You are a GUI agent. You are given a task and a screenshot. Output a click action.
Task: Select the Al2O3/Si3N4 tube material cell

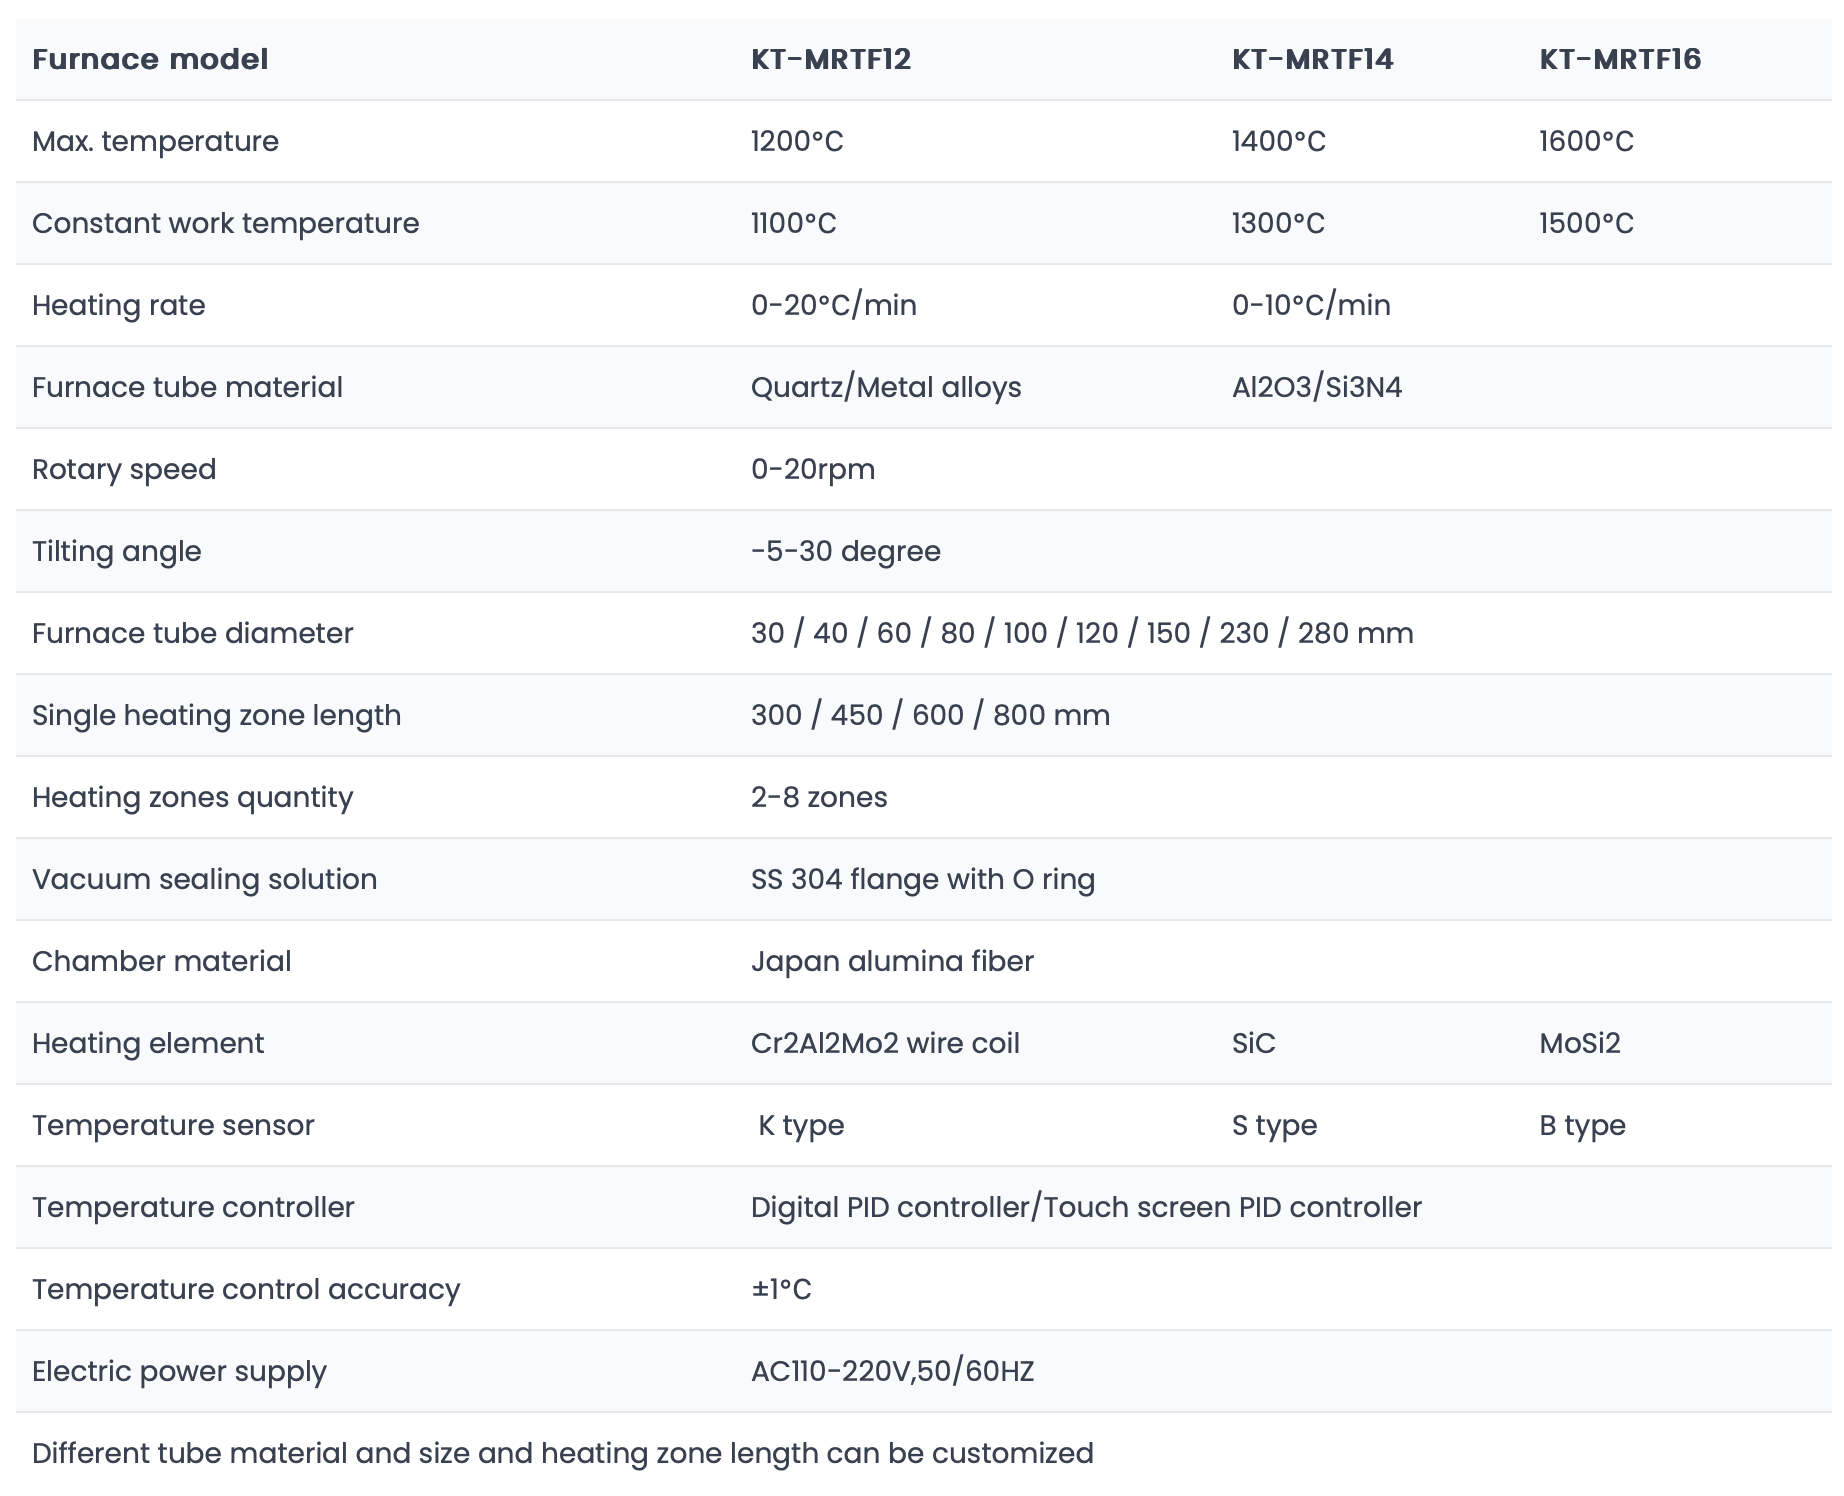pos(1317,387)
